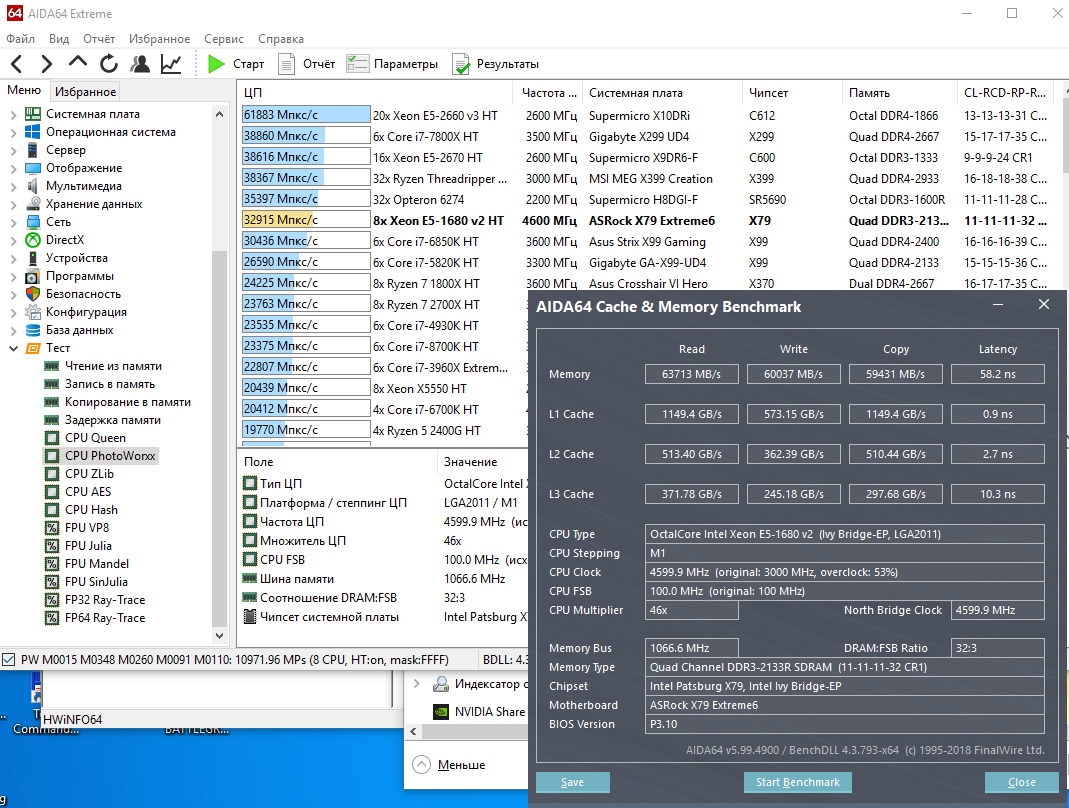Switch to the Избранное sidebar tab

coord(85,91)
